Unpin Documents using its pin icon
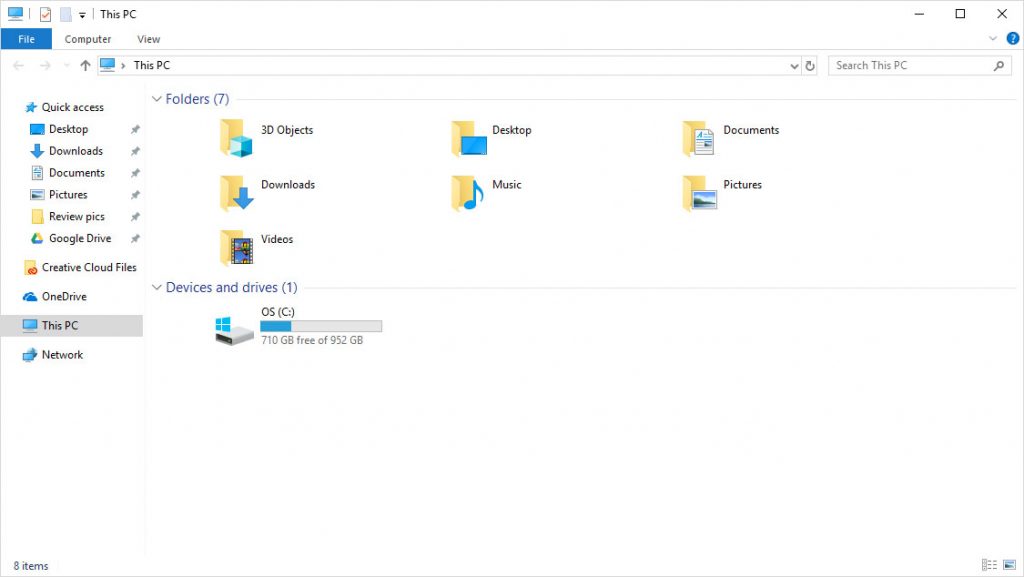 pos(135,173)
